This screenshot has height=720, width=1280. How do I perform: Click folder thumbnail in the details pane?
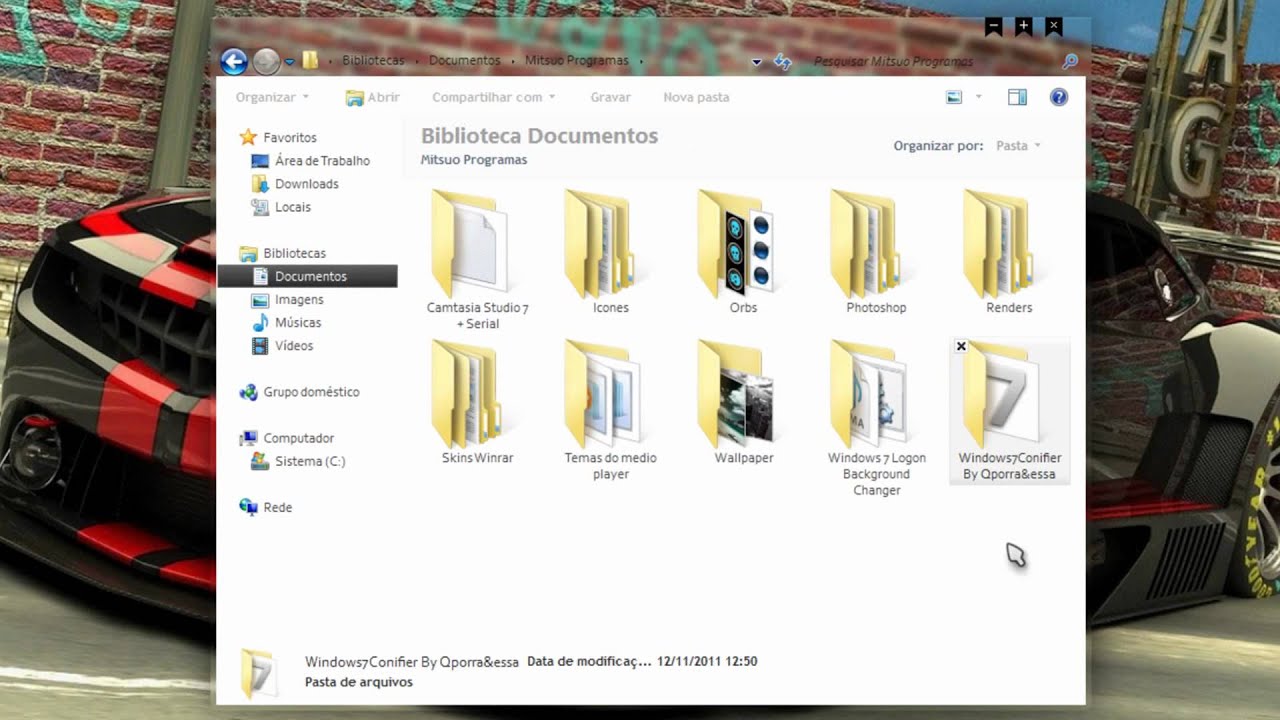(258, 673)
